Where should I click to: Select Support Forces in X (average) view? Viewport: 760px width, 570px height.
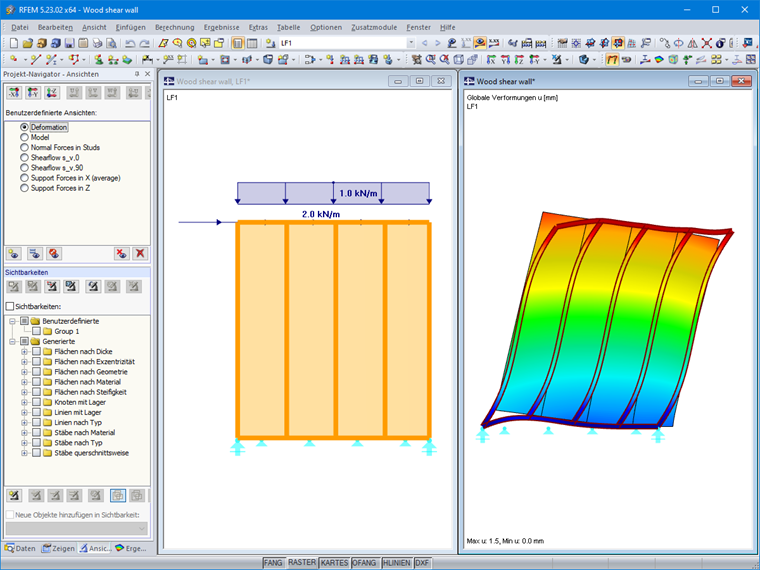click(24, 178)
